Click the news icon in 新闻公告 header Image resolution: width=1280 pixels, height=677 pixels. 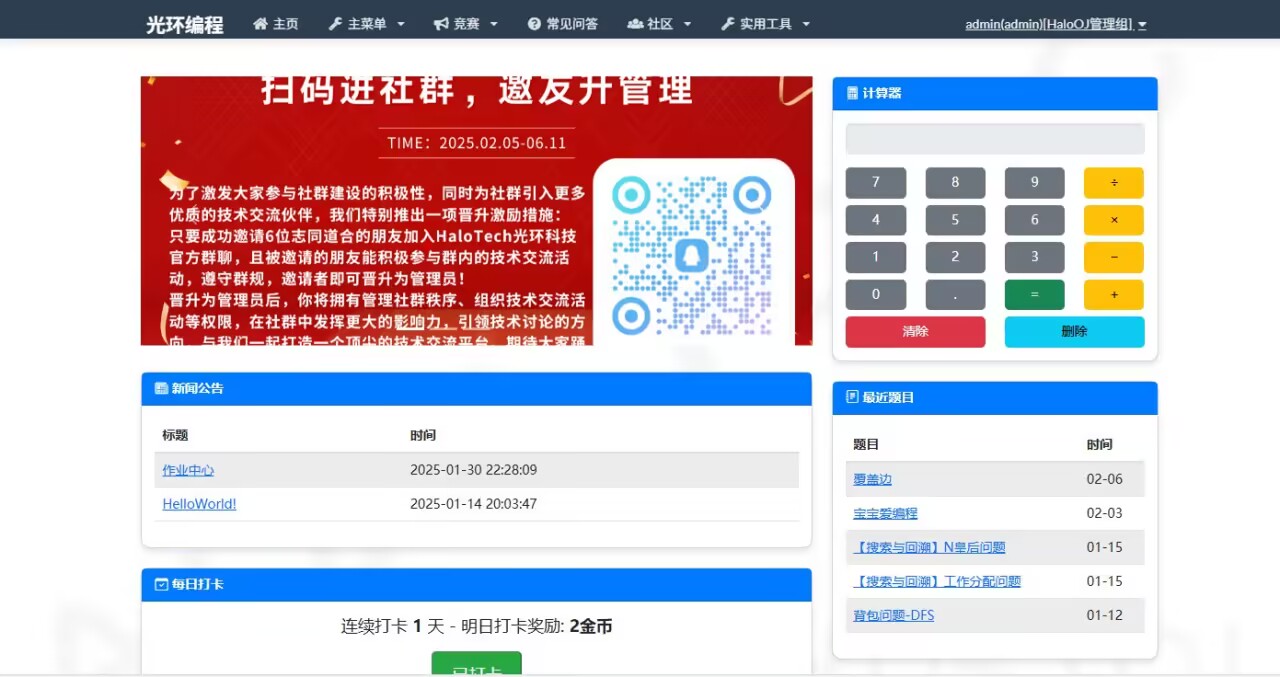coord(161,388)
